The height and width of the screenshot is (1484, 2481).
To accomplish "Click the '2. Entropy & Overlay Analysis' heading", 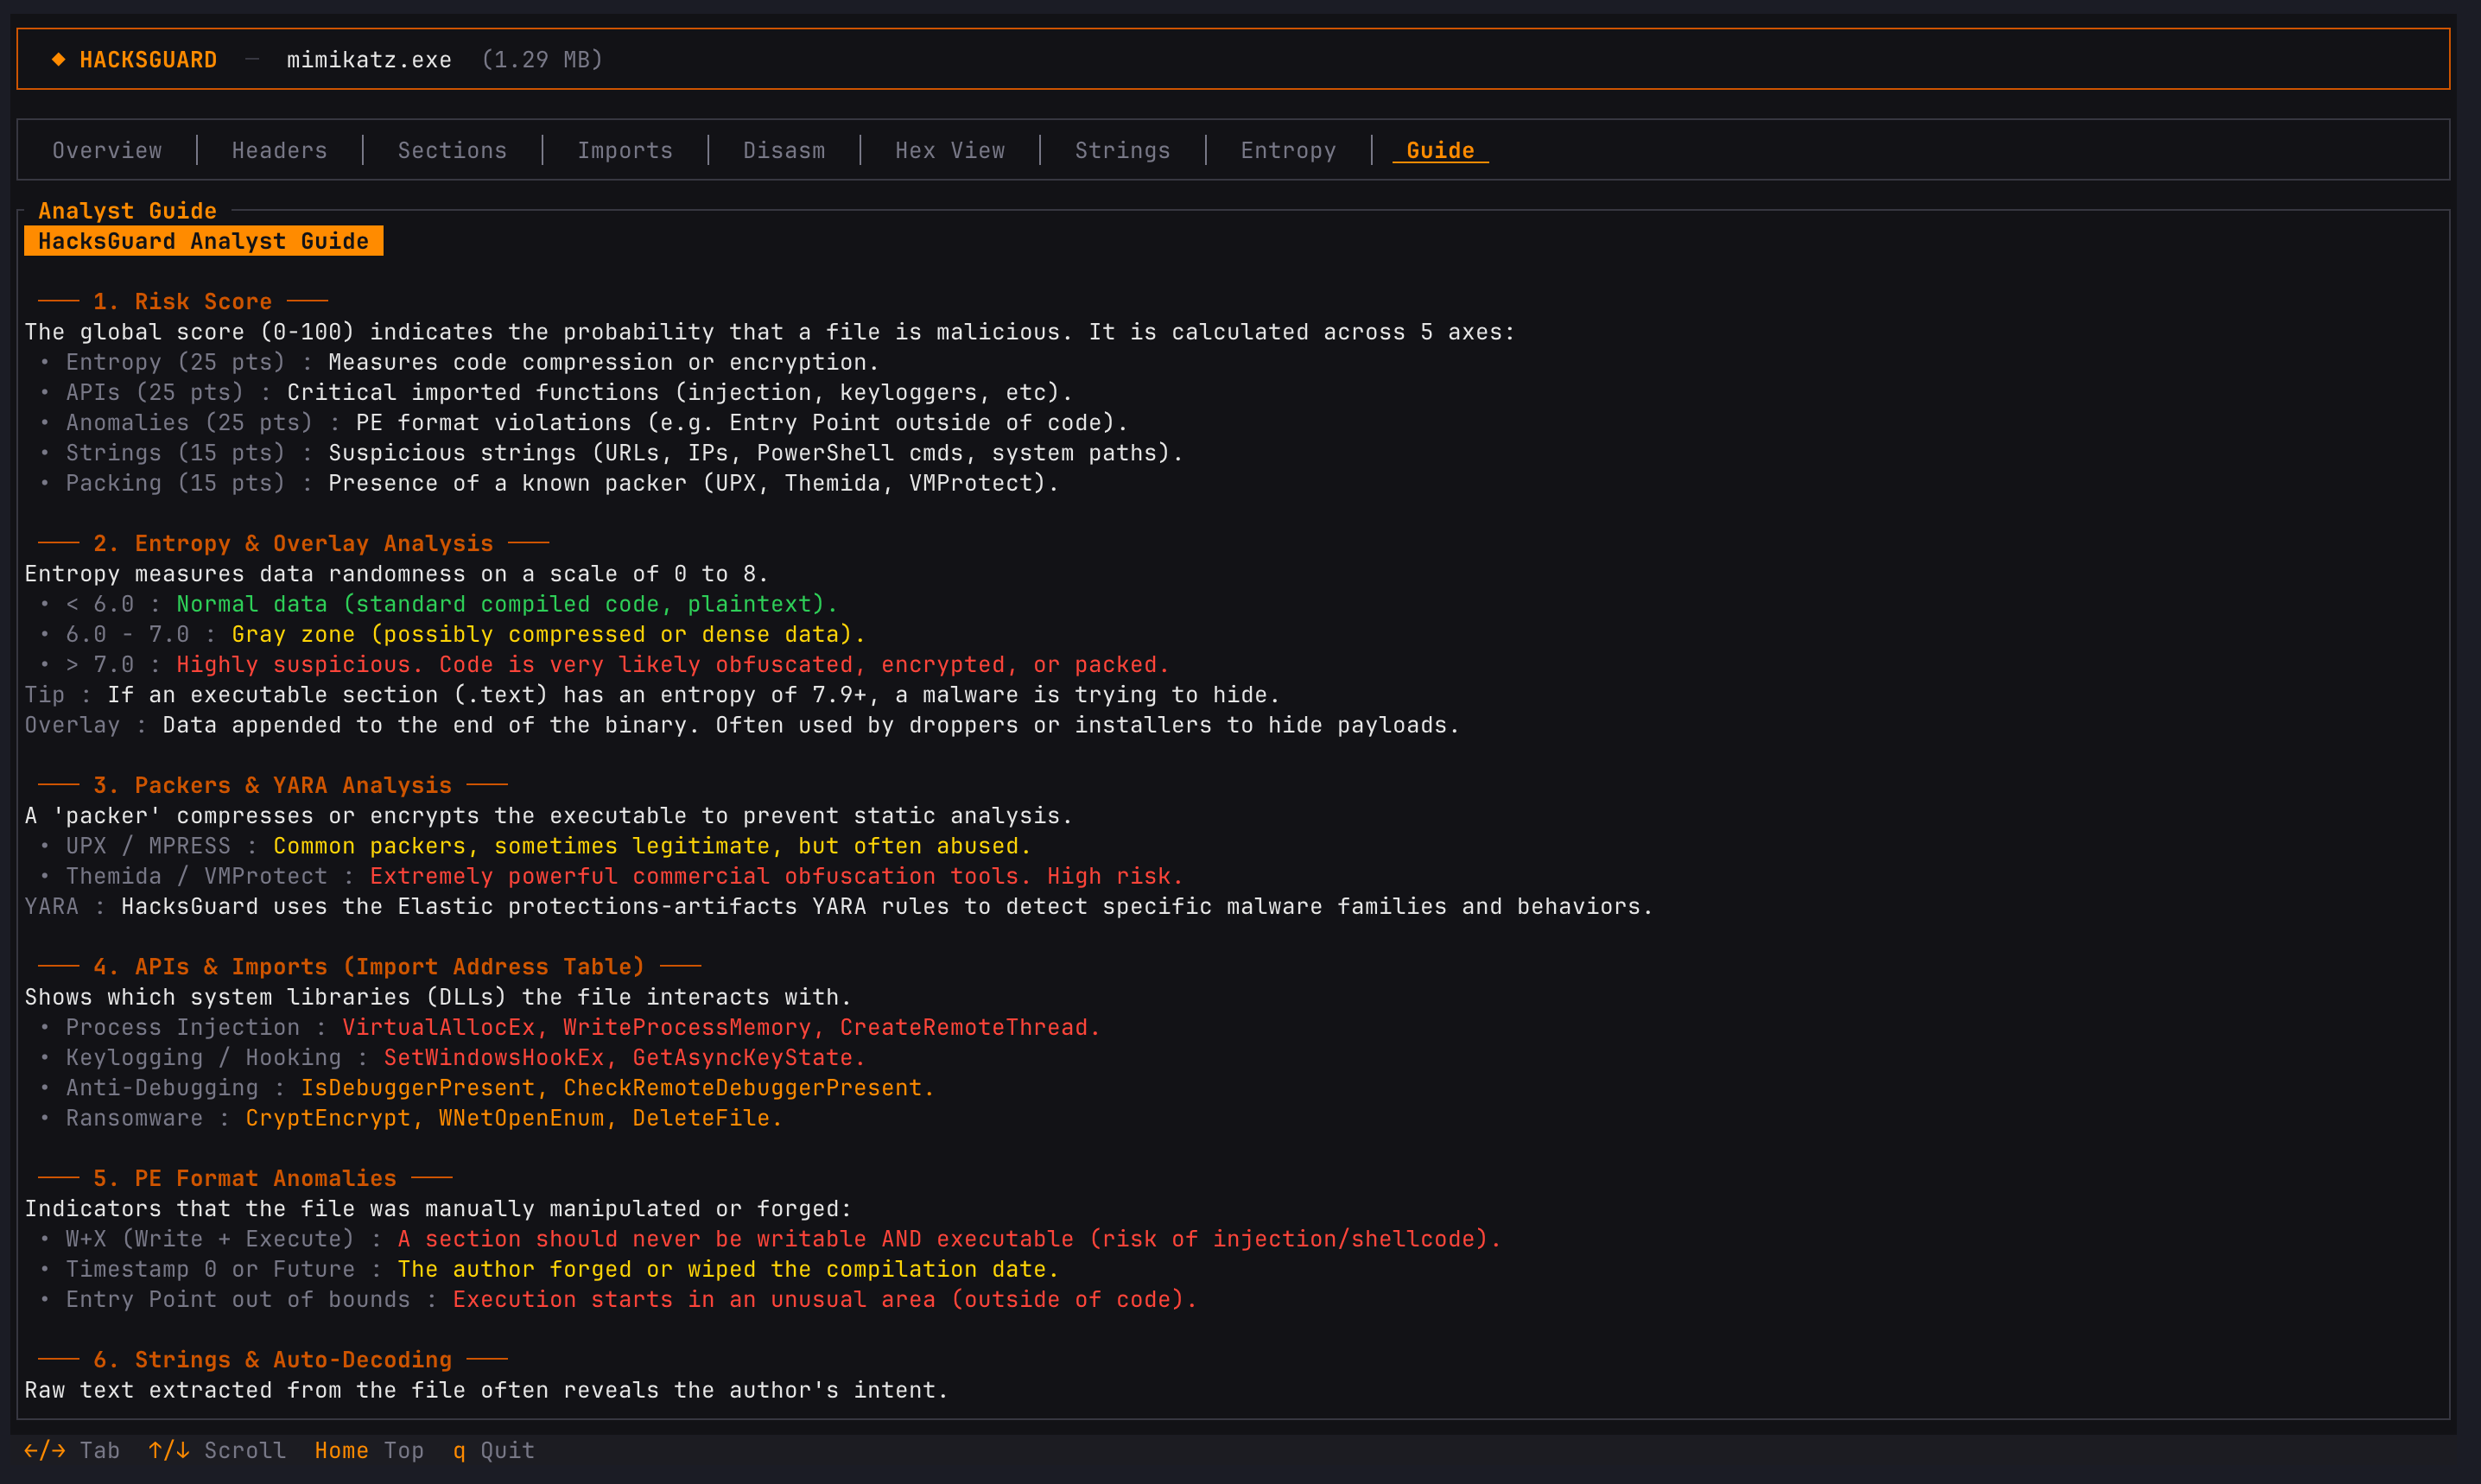I will point(293,544).
